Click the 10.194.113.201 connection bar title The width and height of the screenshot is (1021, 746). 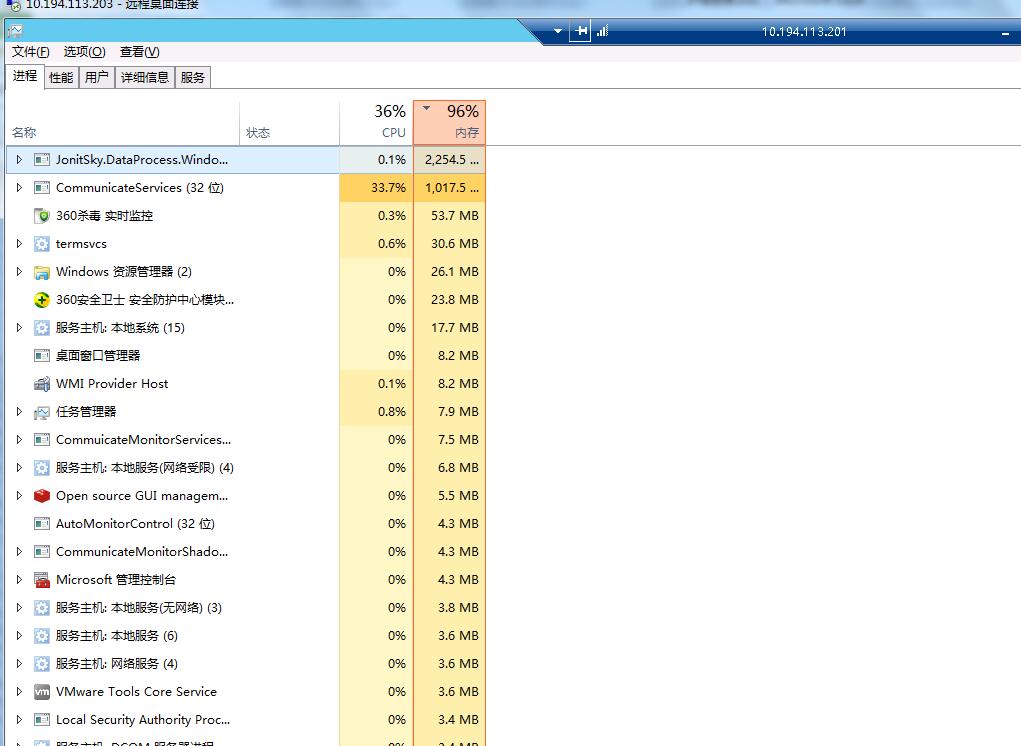804,31
